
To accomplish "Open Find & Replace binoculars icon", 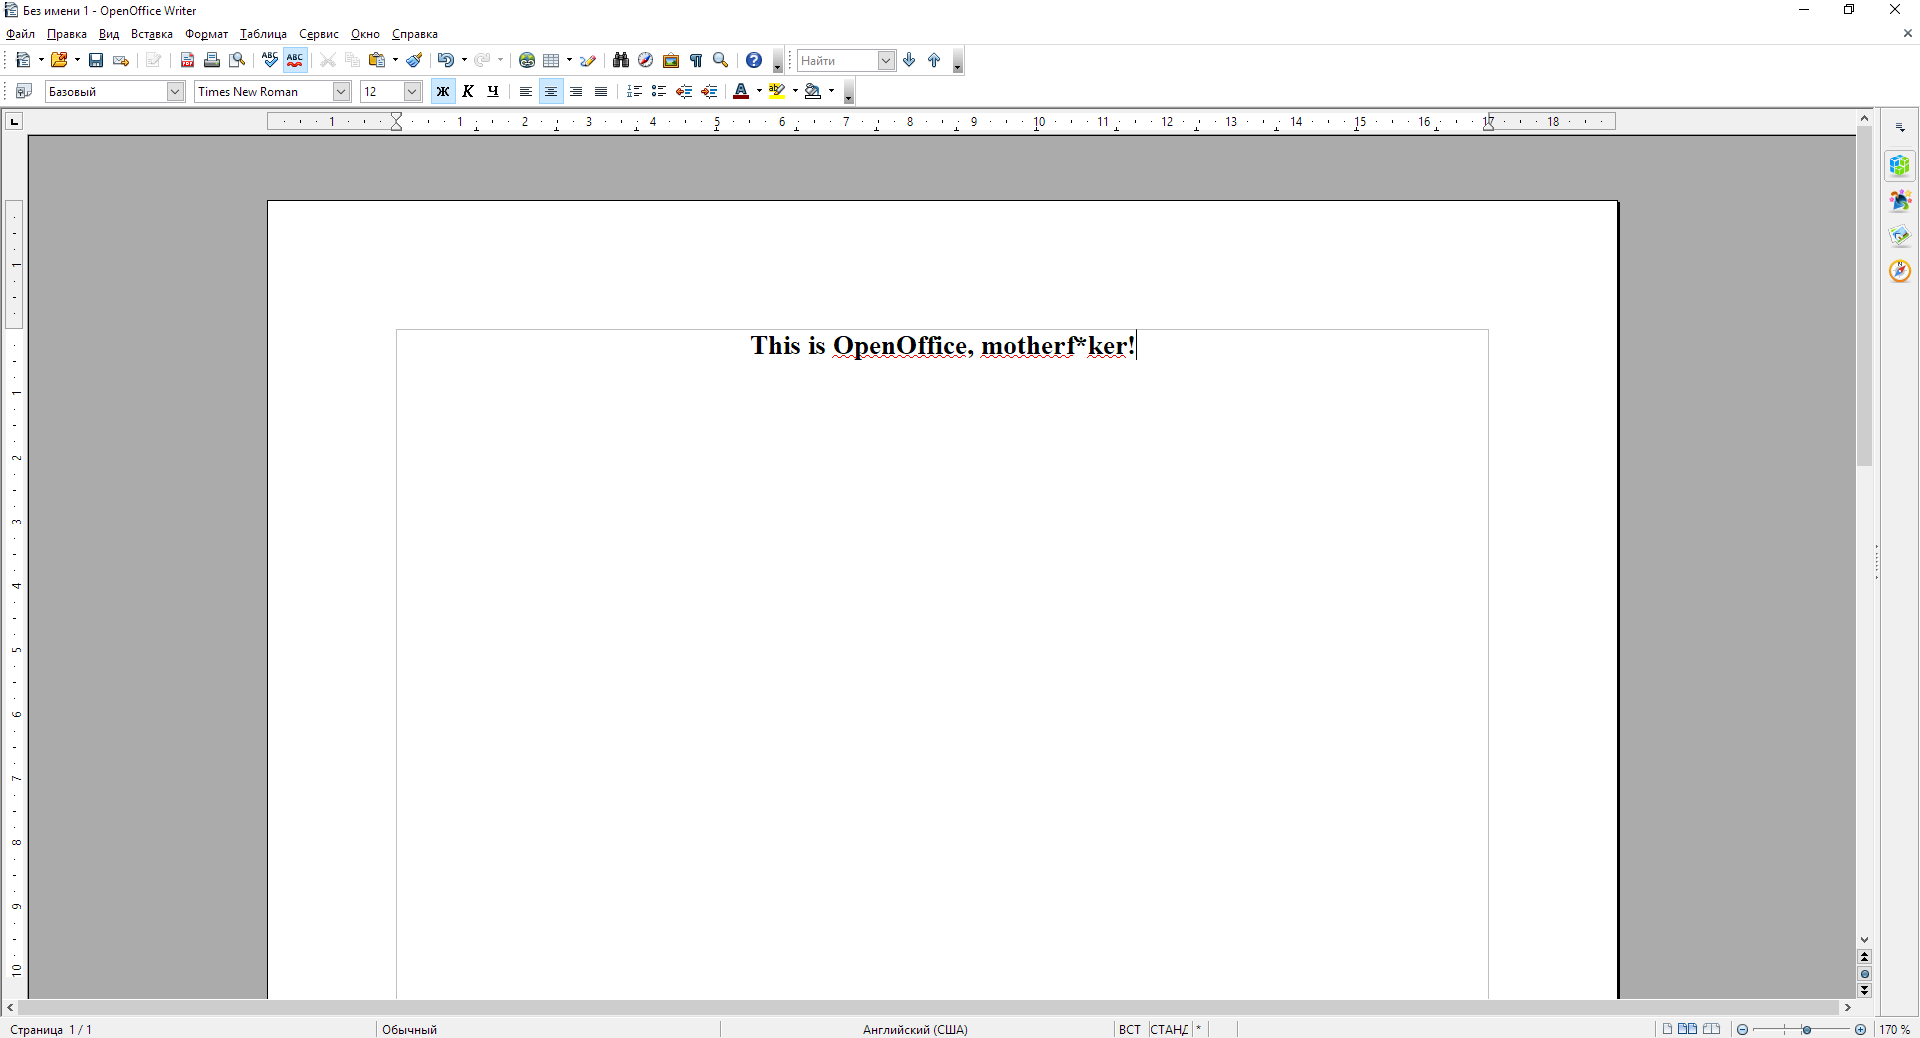I will pyautogui.click(x=621, y=60).
